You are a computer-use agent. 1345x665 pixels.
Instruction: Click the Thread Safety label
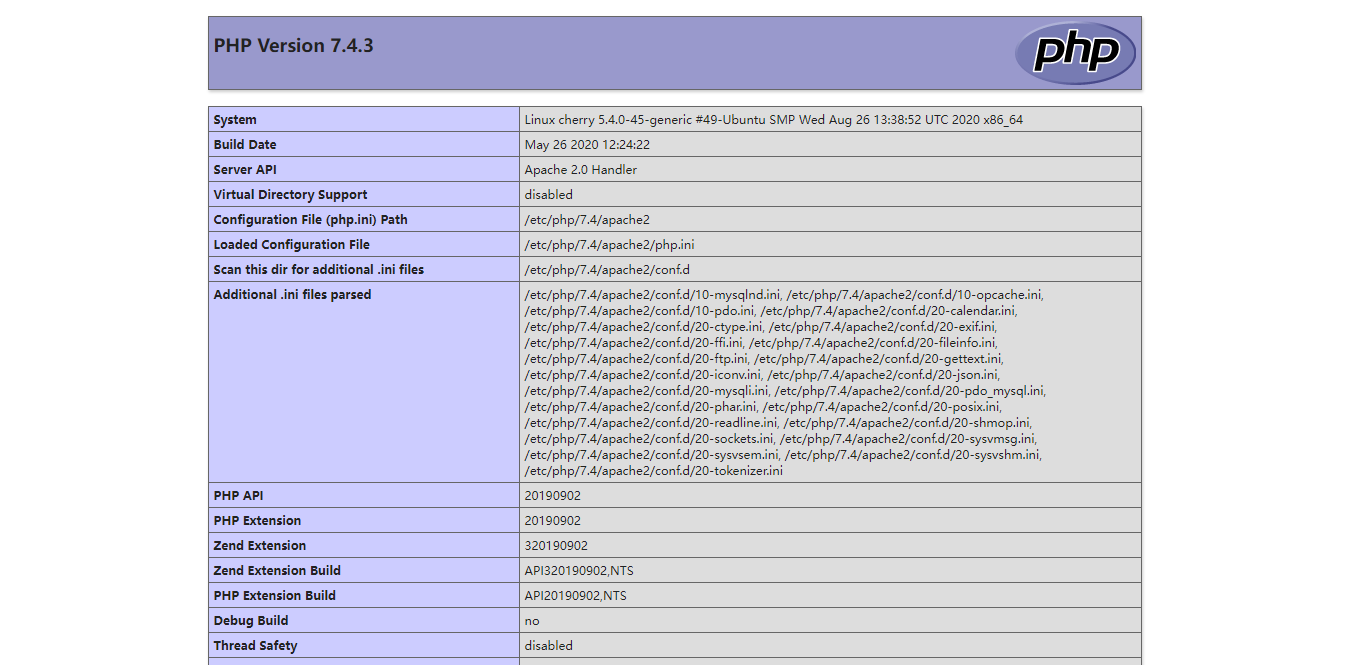pos(255,646)
